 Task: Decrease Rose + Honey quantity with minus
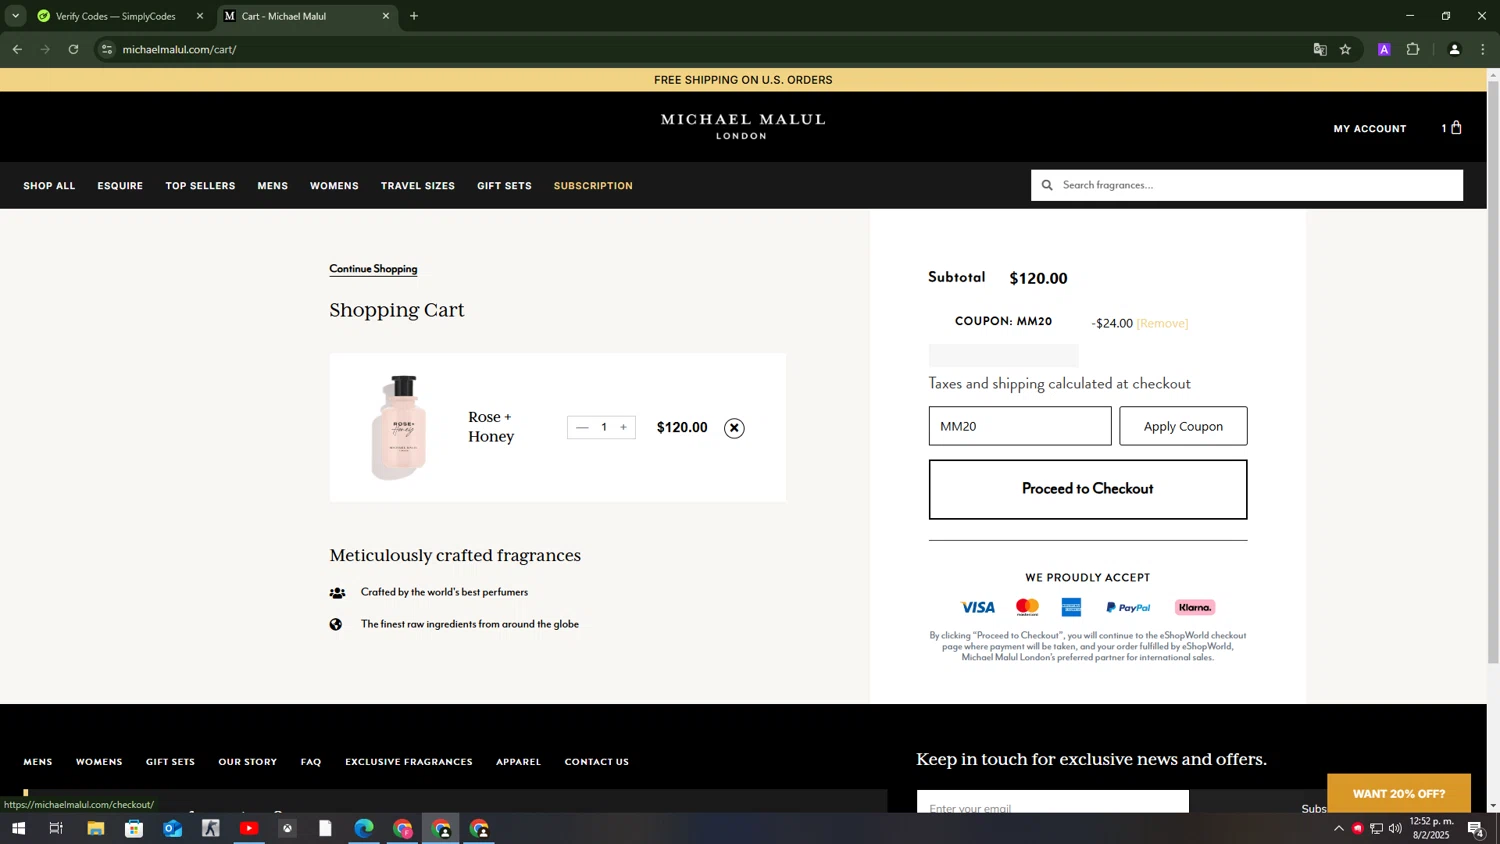pos(582,427)
